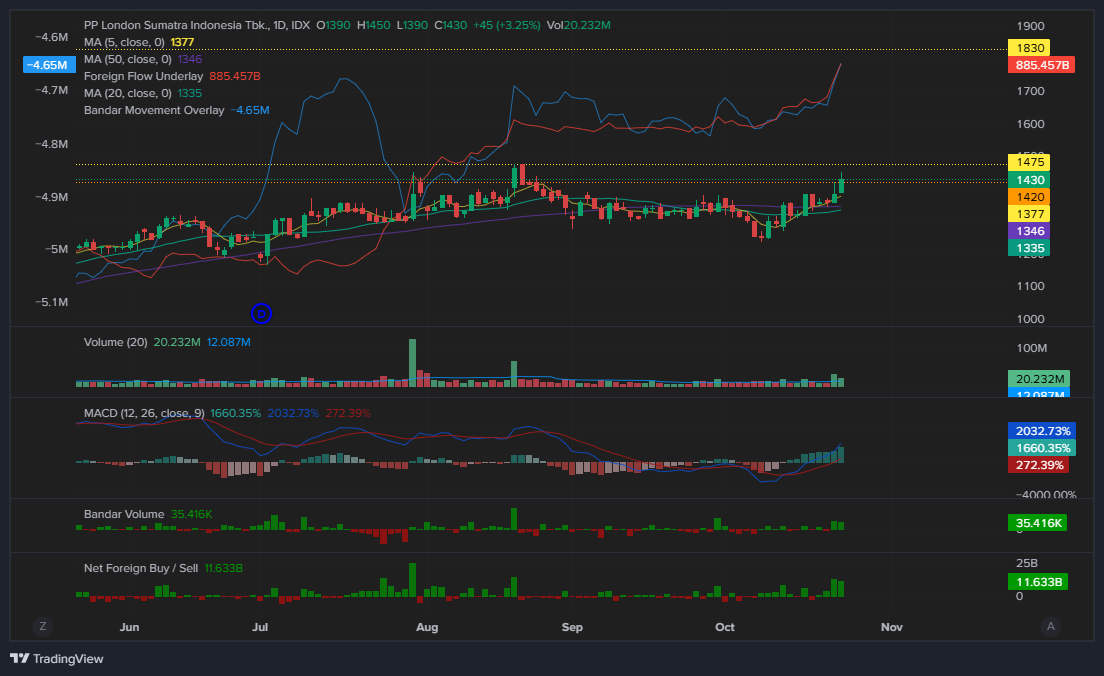Toggle the round A auto-scale button
Image resolution: width=1104 pixels, height=676 pixels.
pos(1050,626)
